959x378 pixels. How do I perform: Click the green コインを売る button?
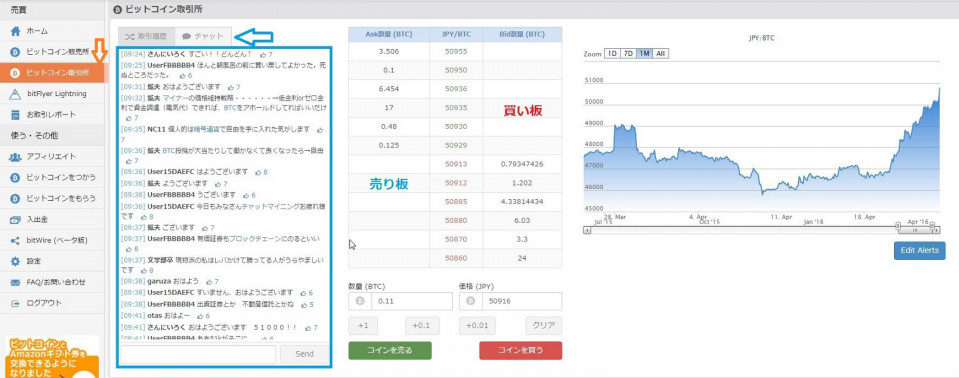click(390, 350)
